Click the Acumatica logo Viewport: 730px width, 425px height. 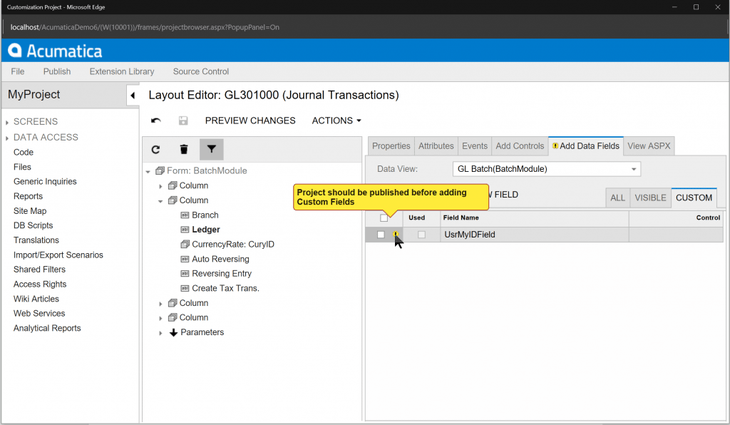55,51
